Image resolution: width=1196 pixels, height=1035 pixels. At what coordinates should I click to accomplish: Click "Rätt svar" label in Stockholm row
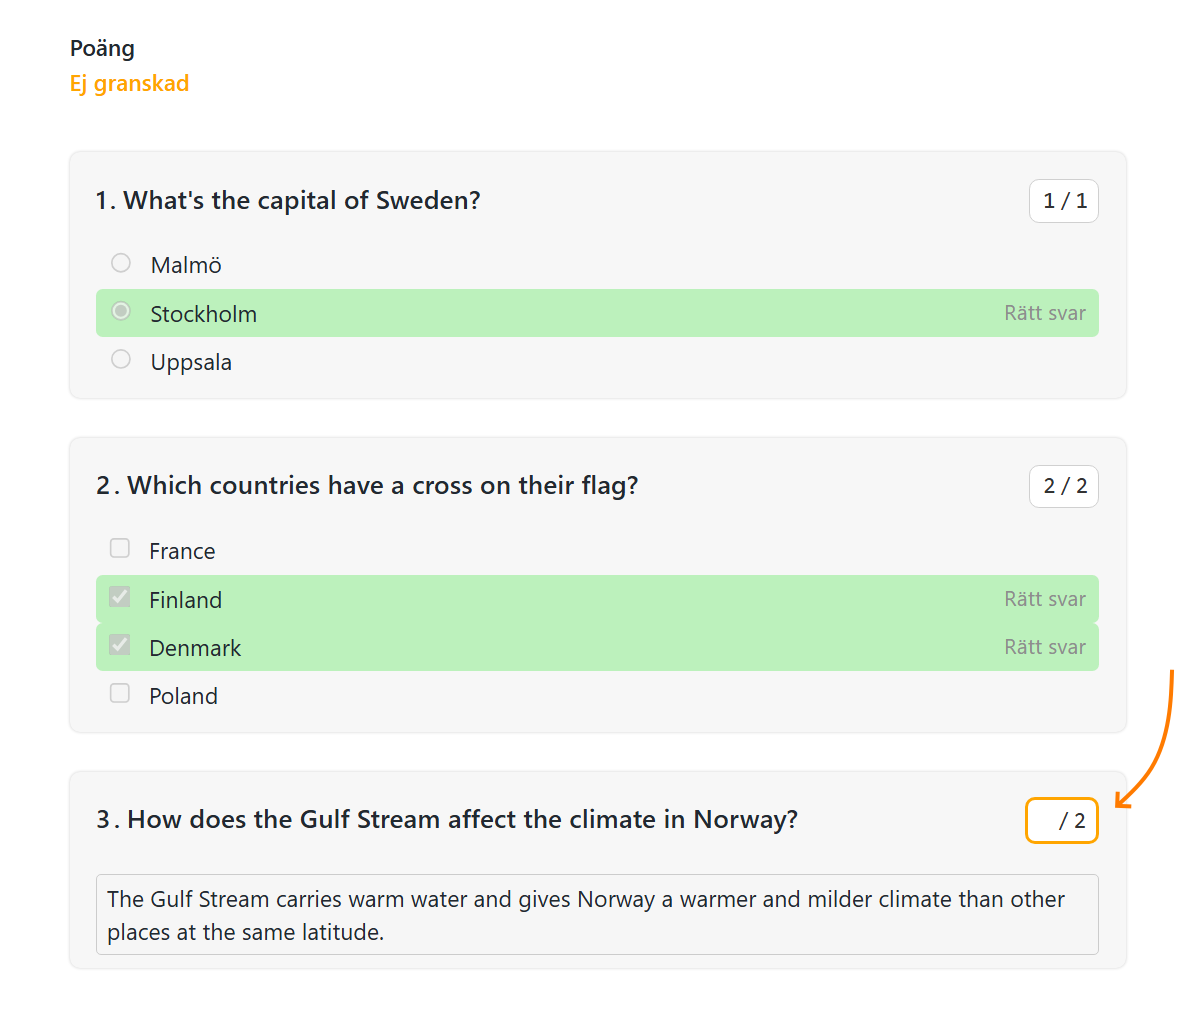1044,313
